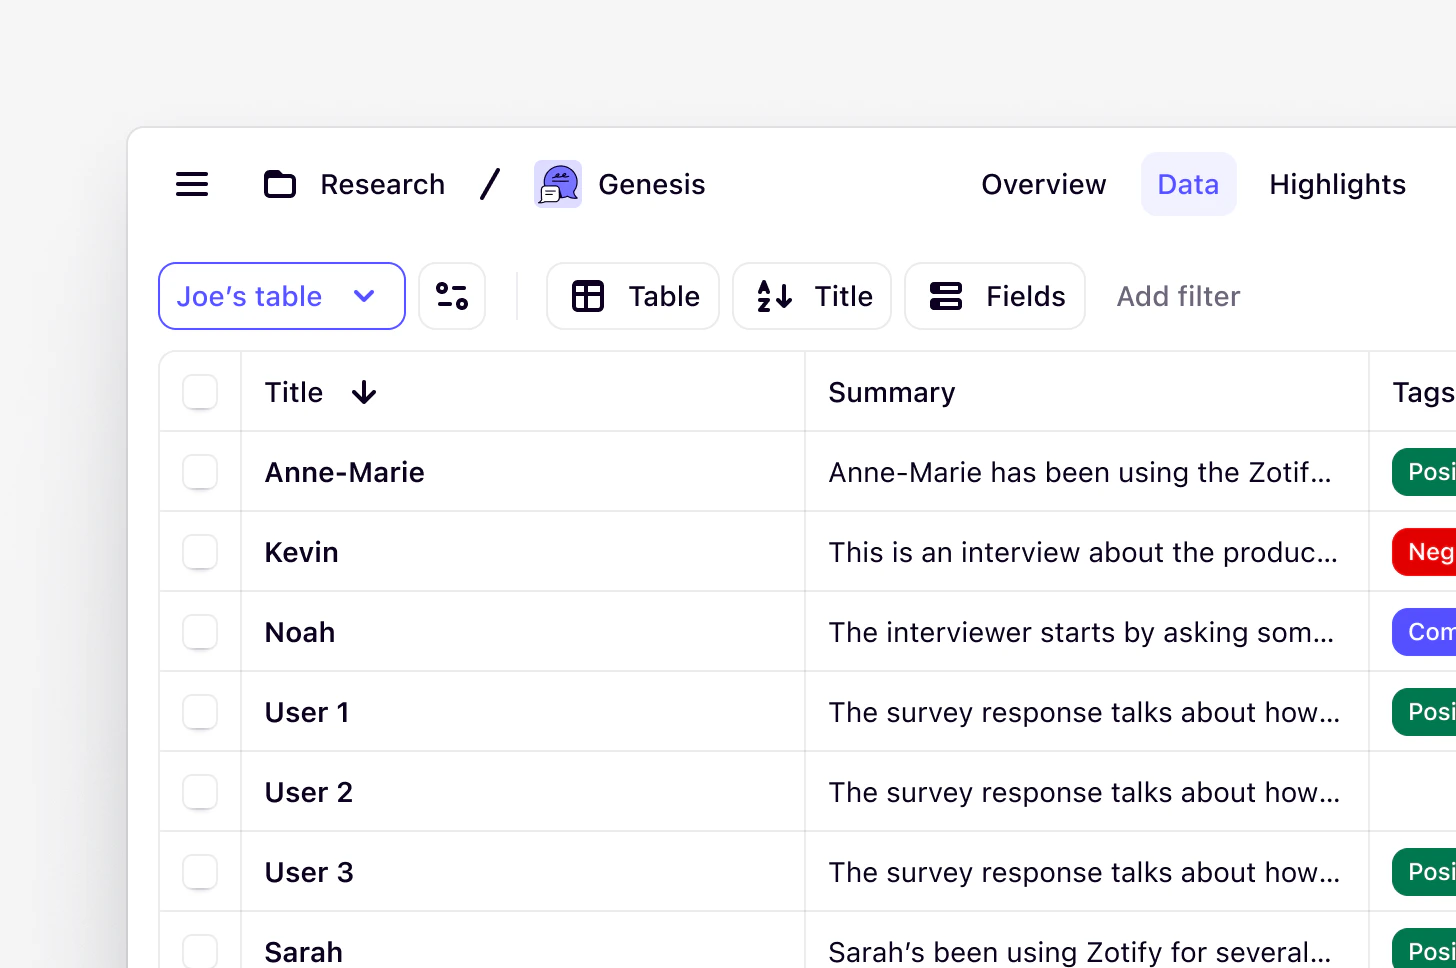The image size is (1456, 968).
Task: Open the Kevin record title
Action: (301, 552)
